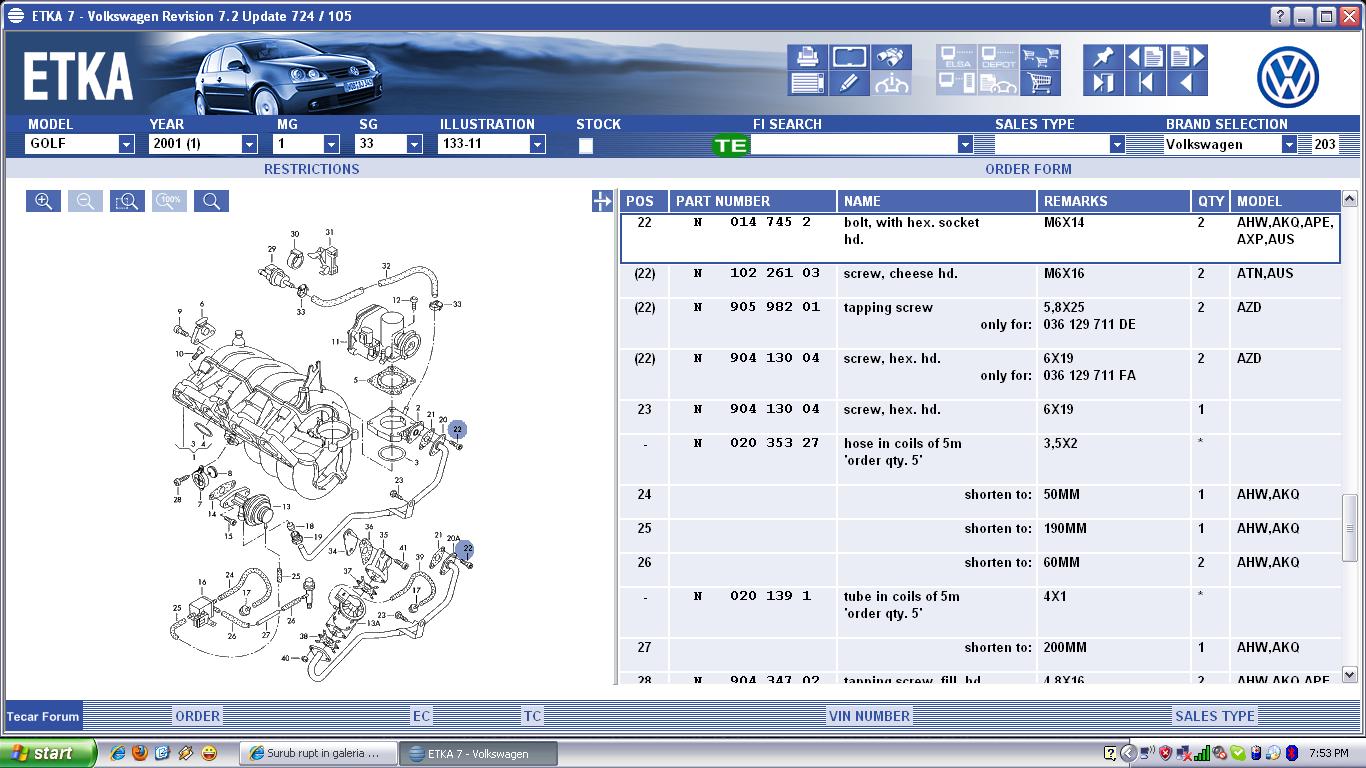Click the REMARKS column header
Viewport: 1366px width, 768px height.
[1114, 201]
